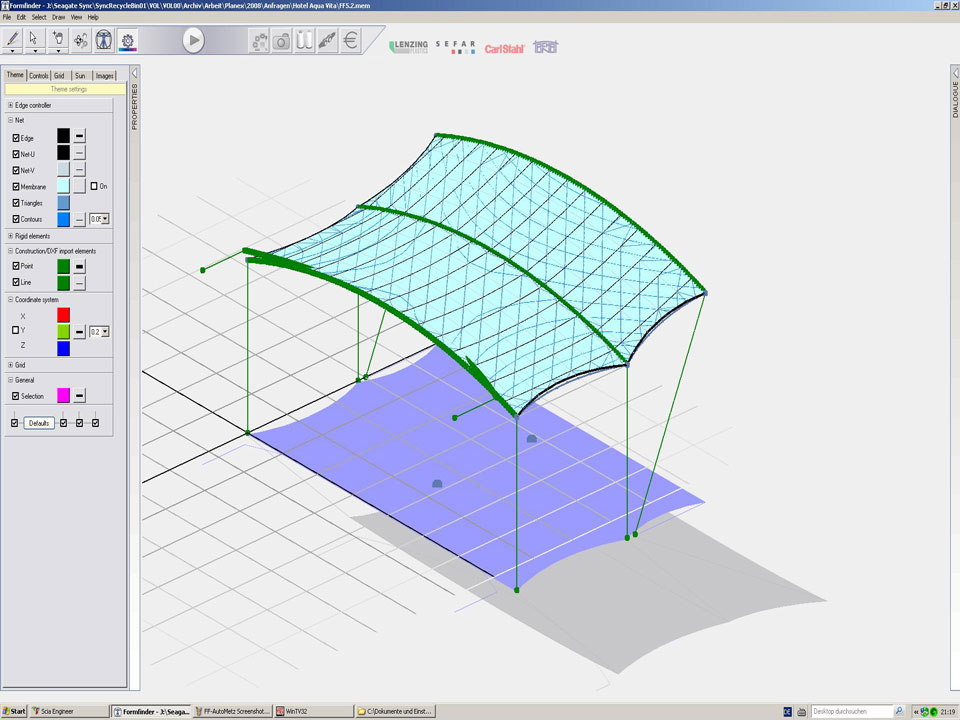Open the Euro cost icon

click(350, 41)
